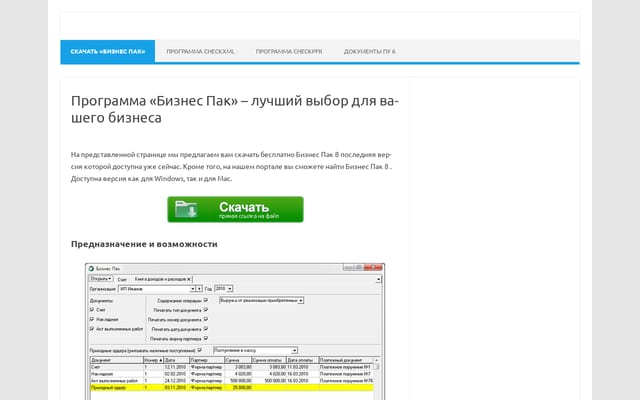
Task: Click the date 12.11.2010 cell
Action: point(175,367)
